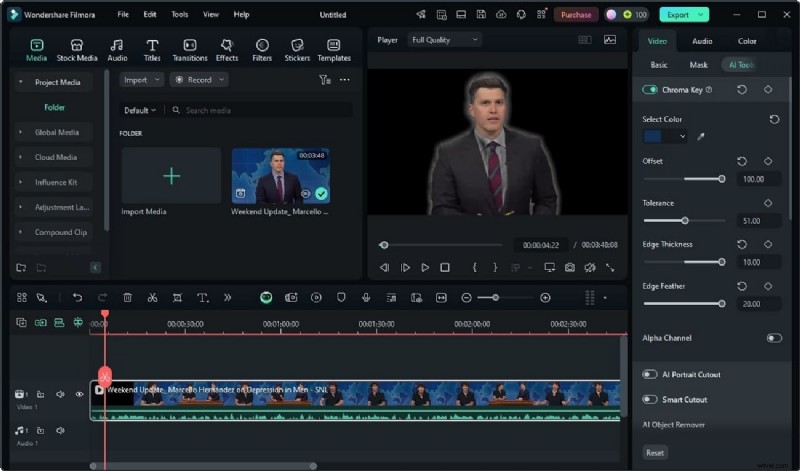Open the Tools menu
This screenshot has width=800, height=471.
coord(179,15)
